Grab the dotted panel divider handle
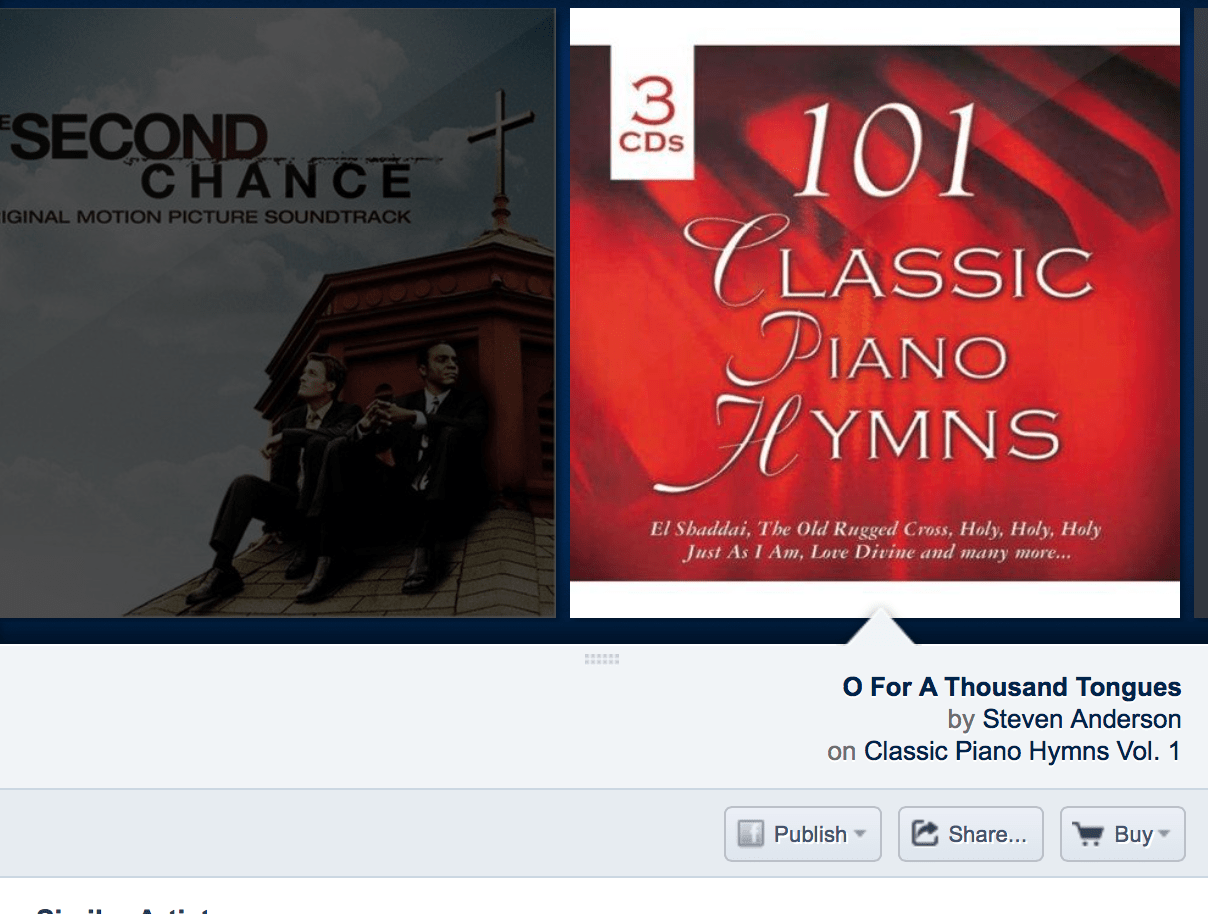1208x914 pixels. coord(602,659)
